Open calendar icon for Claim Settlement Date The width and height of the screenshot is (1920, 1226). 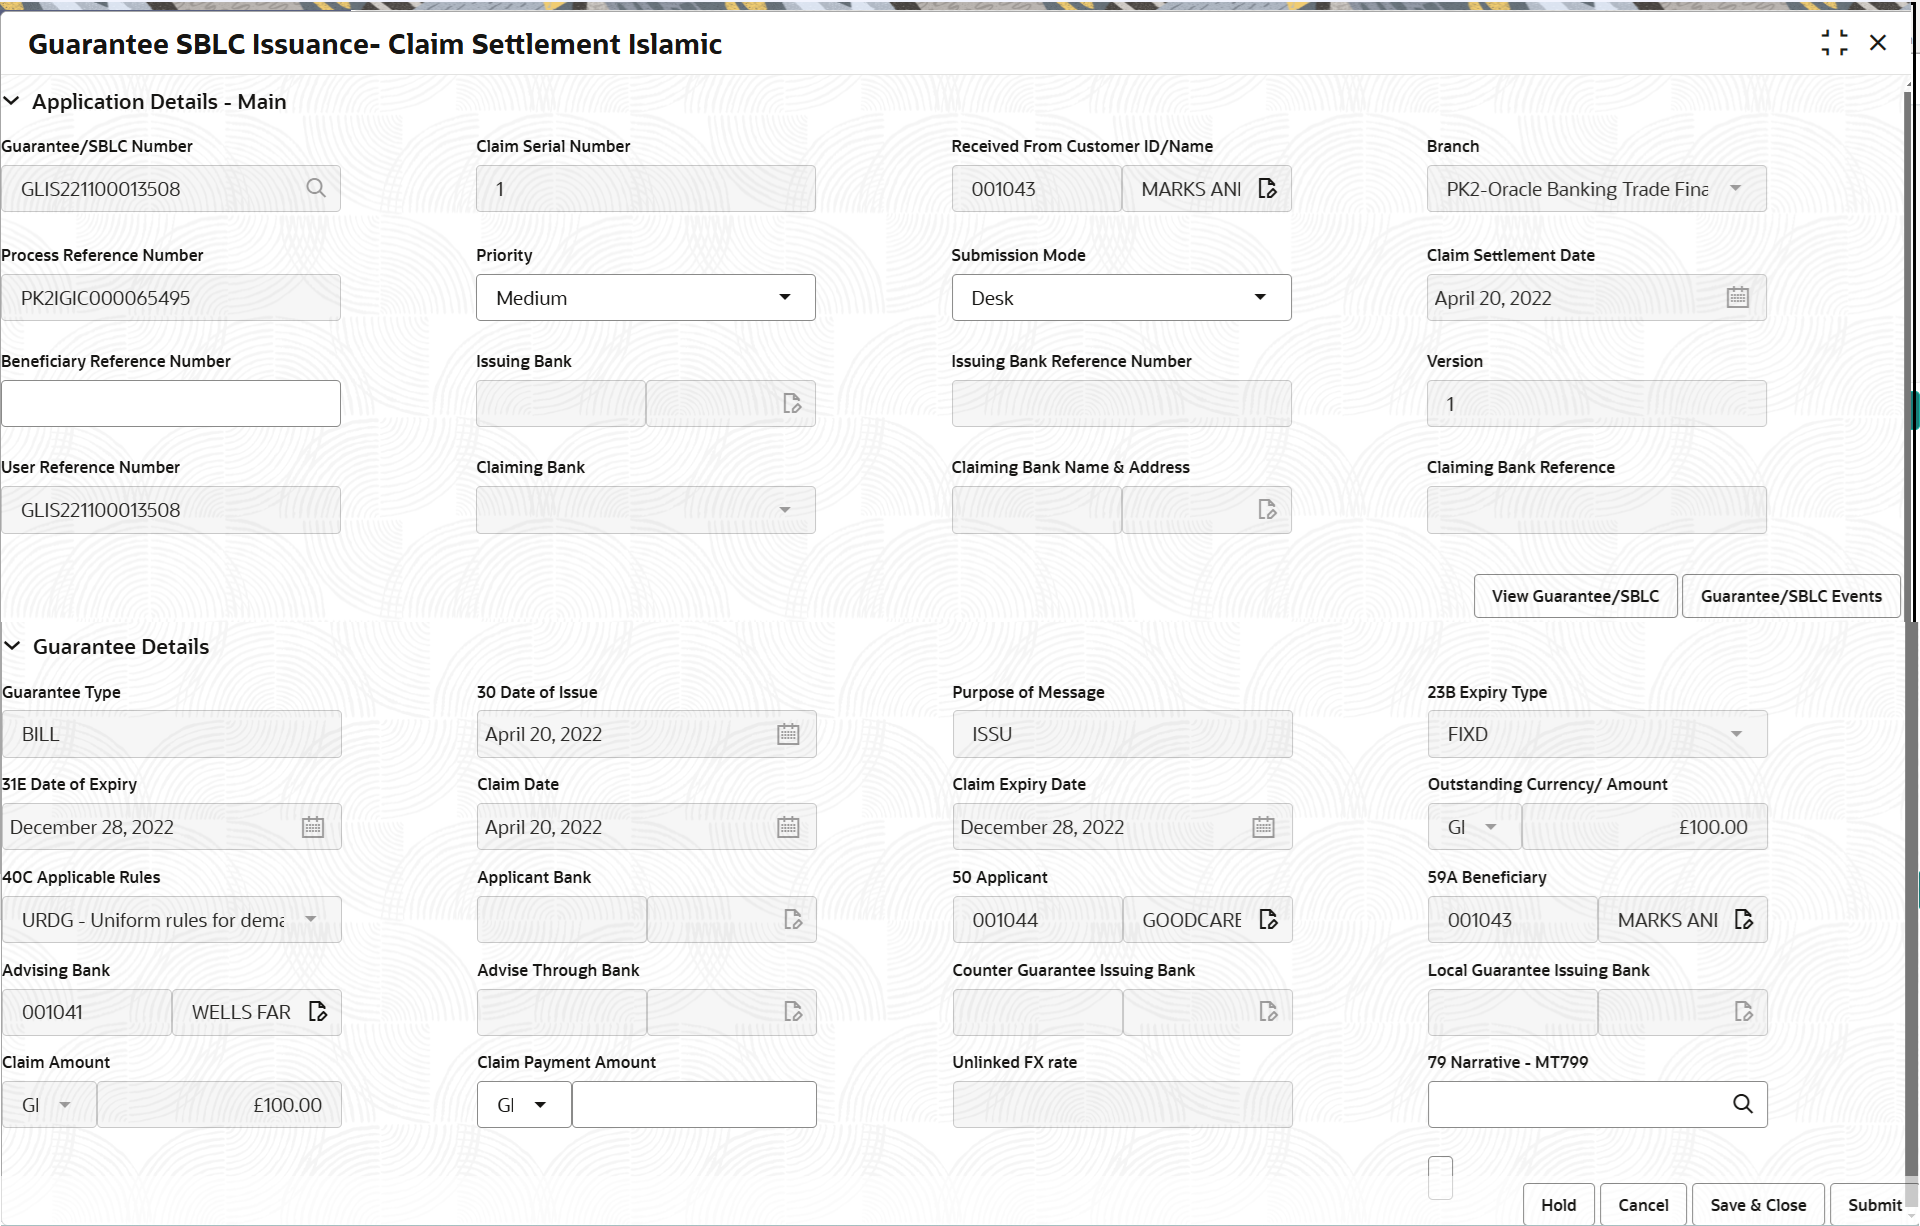(1737, 298)
